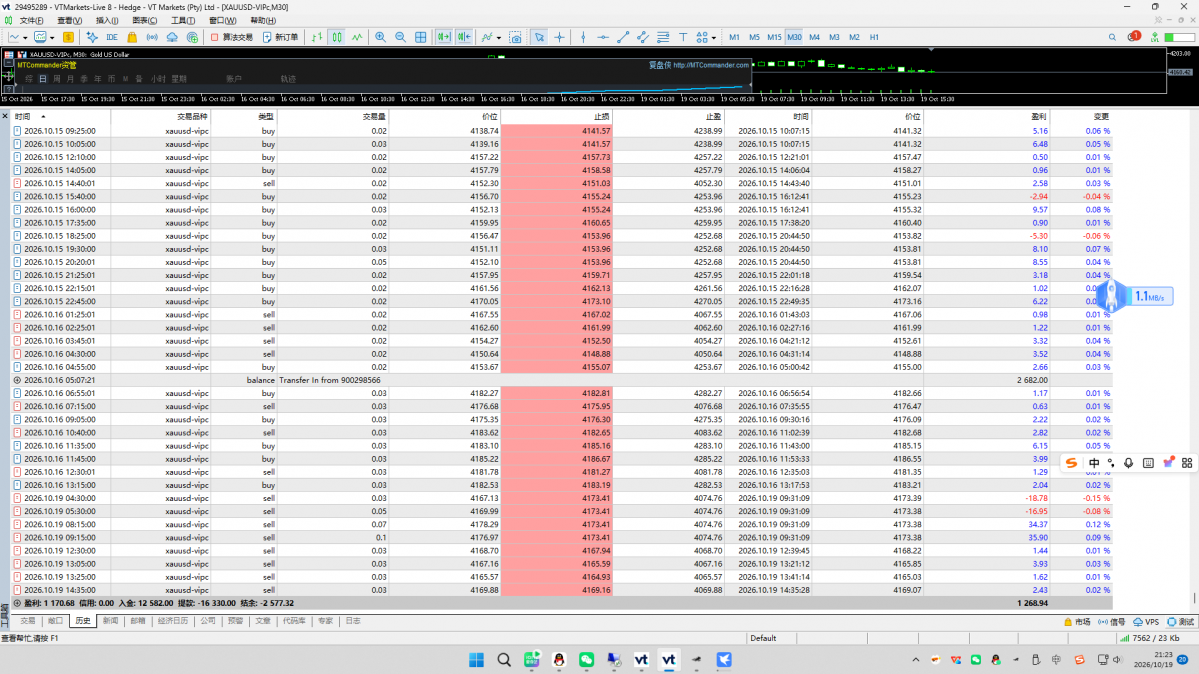Viewport: 1199px width, 674px height.
Task: Expand the shapes objects dropdown arrow
Action: [x=713, y=37]
